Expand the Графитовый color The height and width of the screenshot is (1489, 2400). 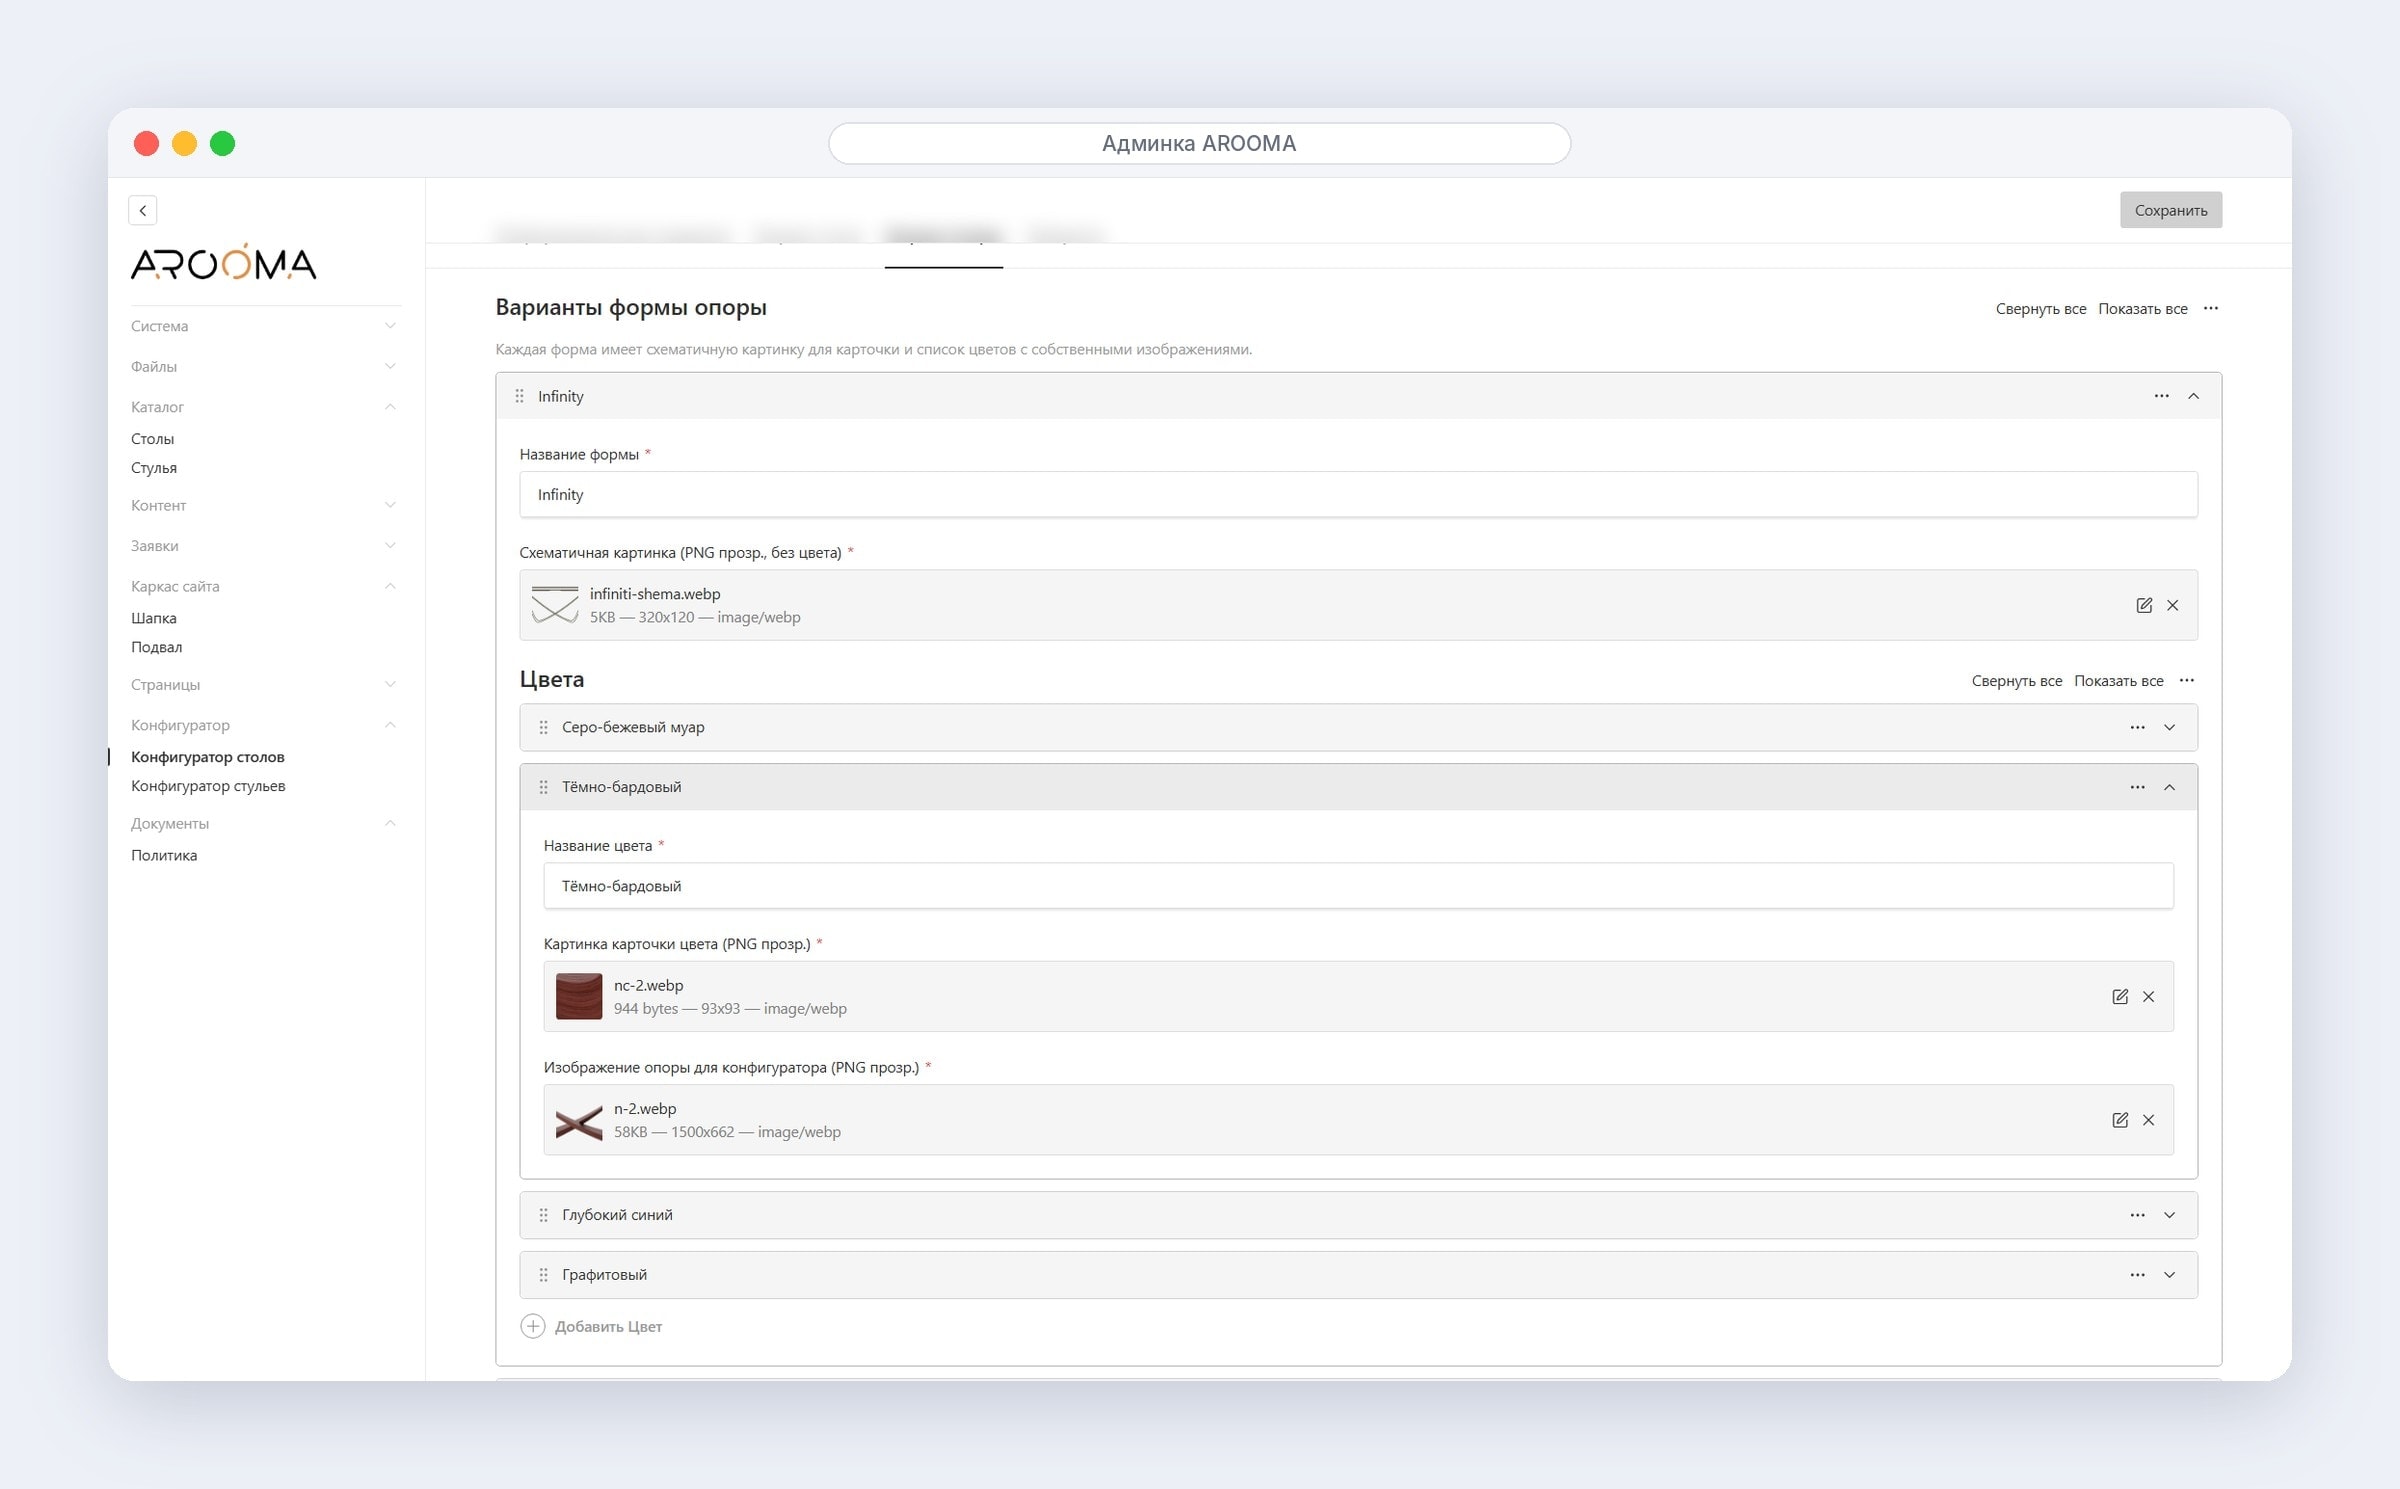click(2169, 1275)
